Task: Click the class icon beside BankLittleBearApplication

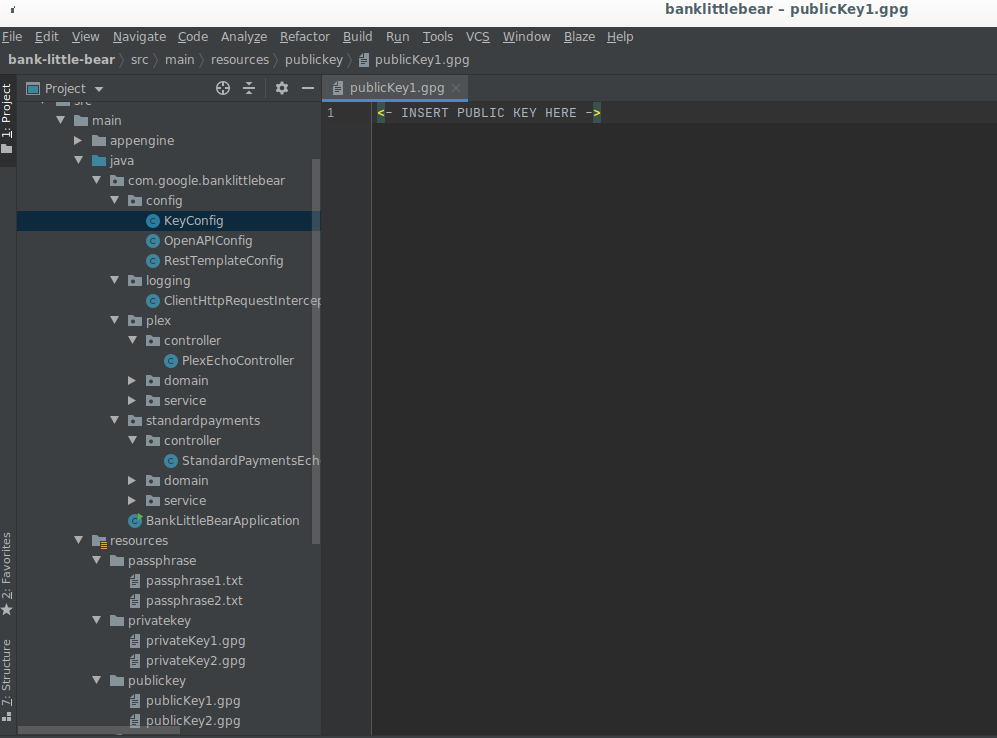Action: point(135,520)
